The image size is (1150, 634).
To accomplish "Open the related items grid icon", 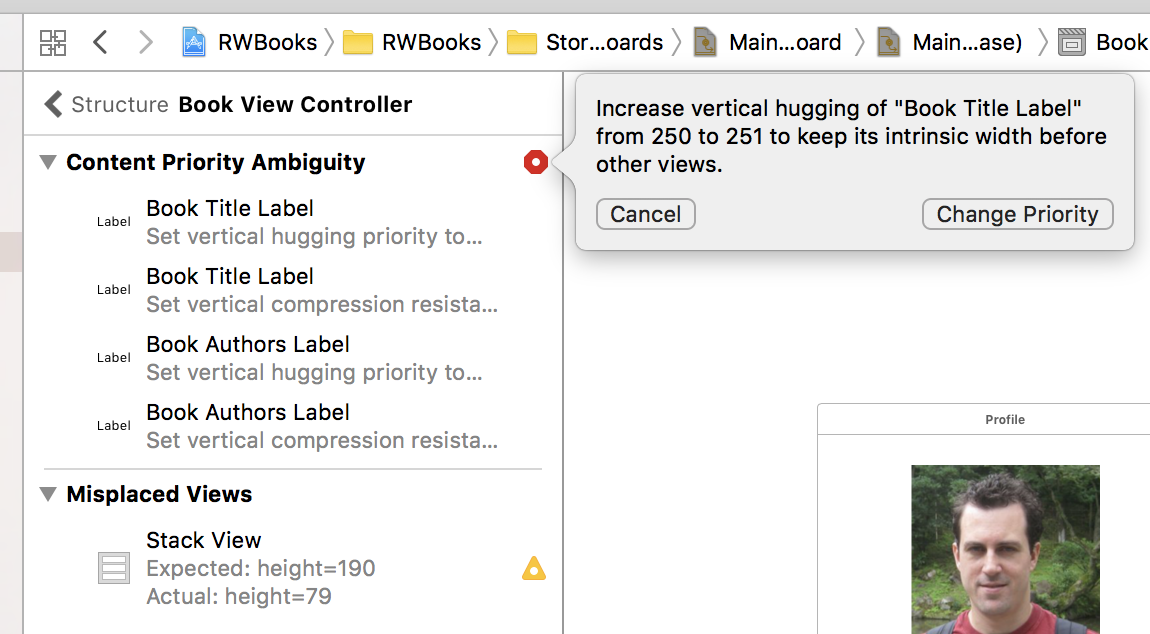I will 53,42.
